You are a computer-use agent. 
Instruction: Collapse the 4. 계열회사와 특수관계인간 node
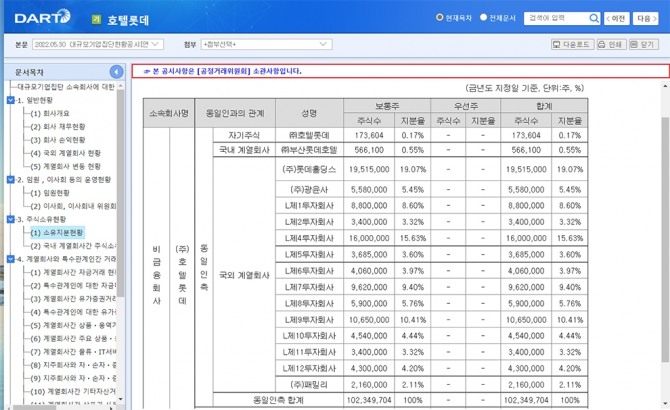11,259
